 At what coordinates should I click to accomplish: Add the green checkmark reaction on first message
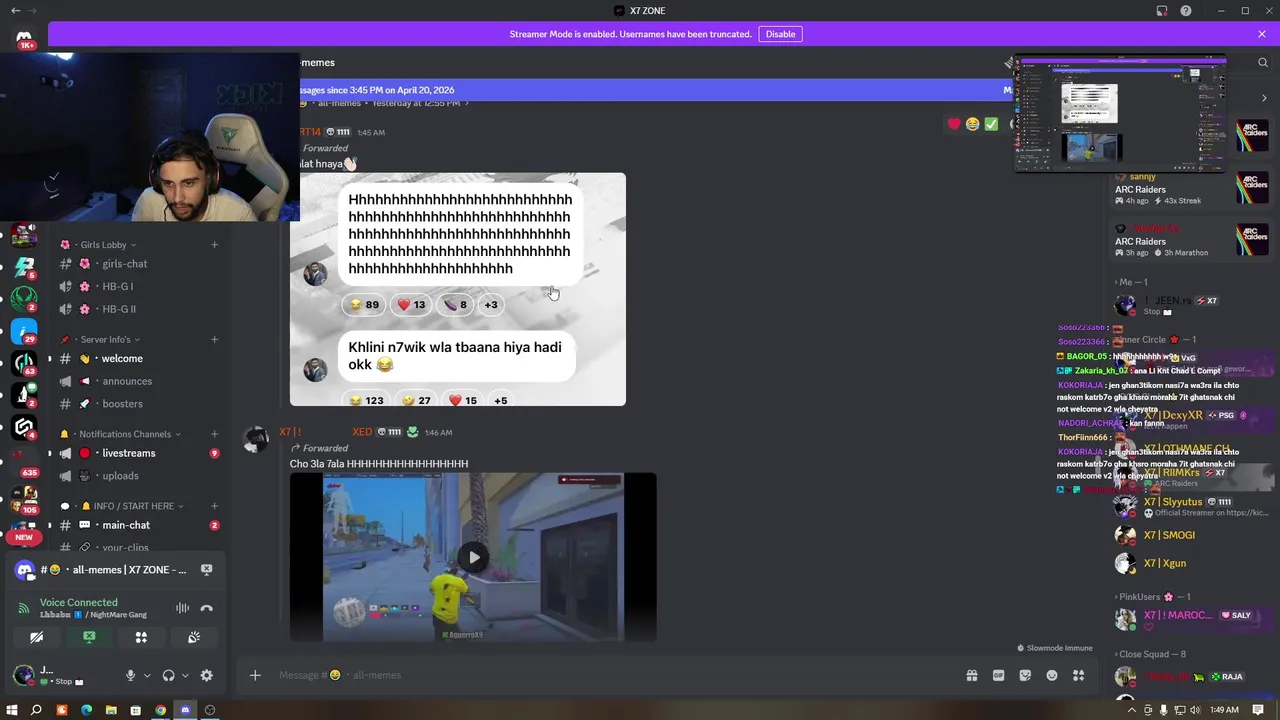(990, 124)
